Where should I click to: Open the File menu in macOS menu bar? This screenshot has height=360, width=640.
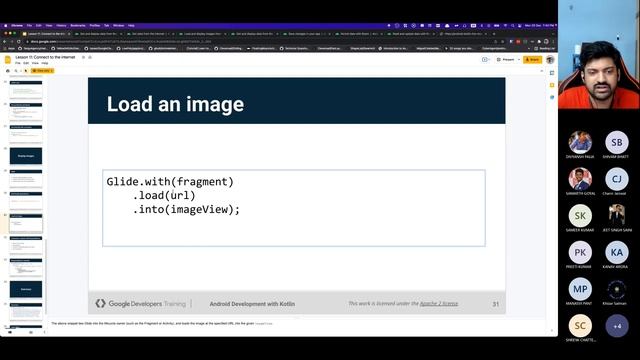pyautogui.click(x=29, y=26)
